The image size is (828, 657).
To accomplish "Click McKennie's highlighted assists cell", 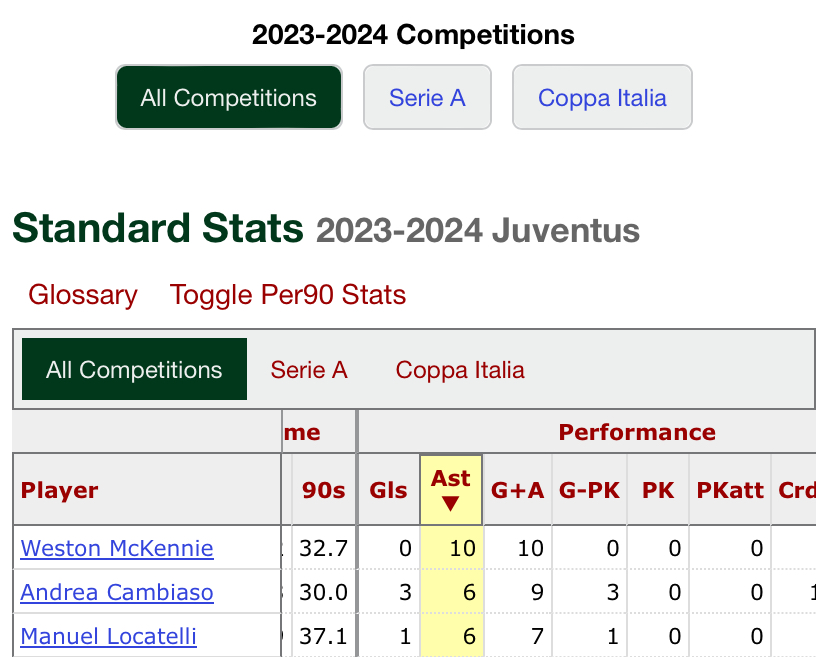I will pyautogui.click(x=451, y=548).
